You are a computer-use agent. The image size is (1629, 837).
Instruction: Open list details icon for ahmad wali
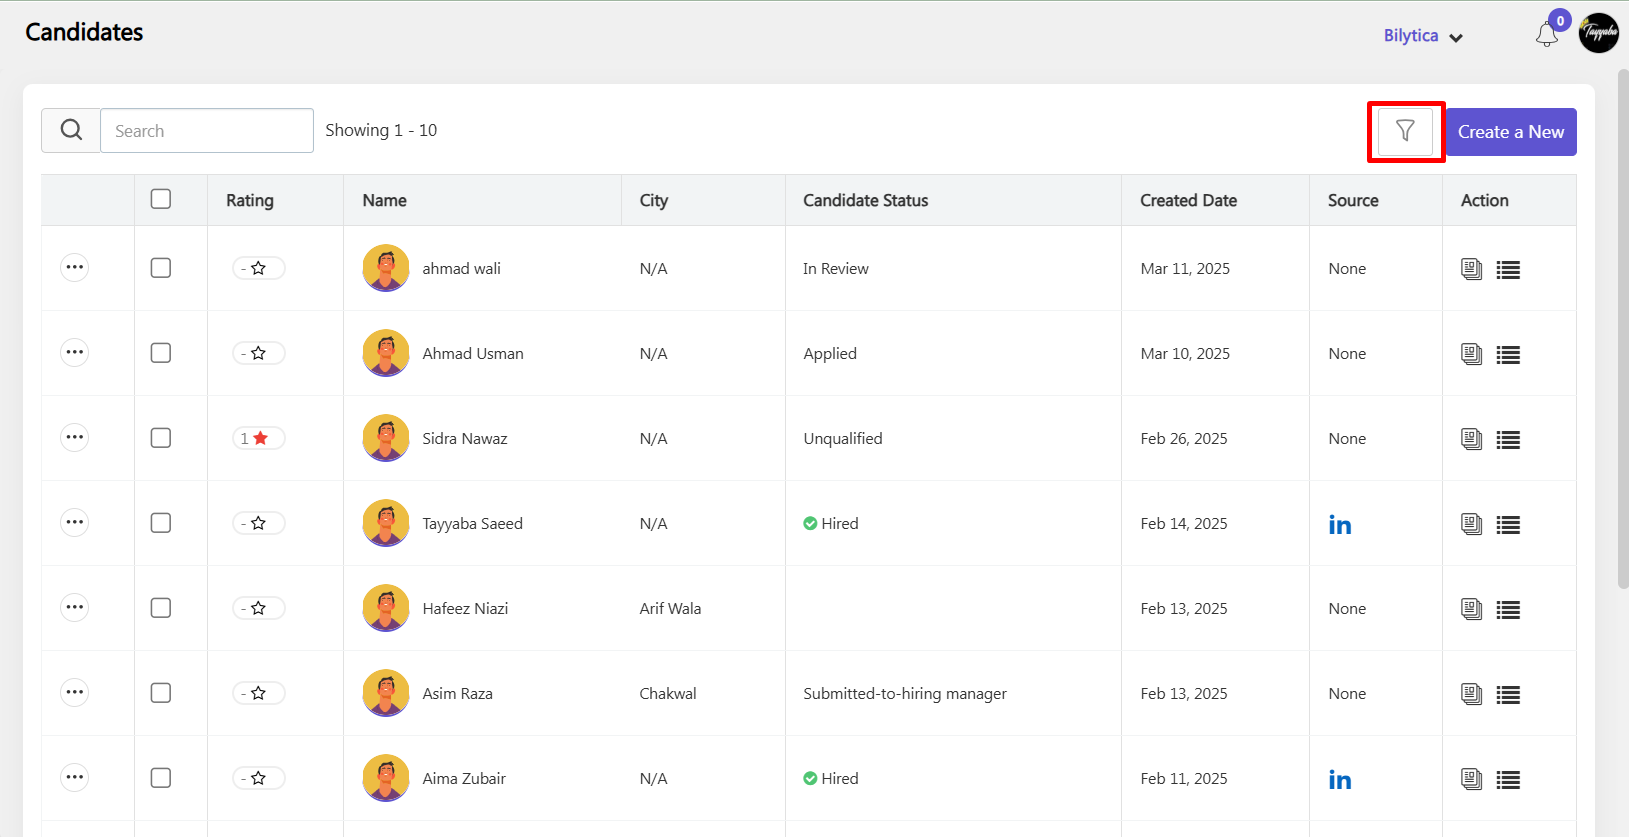coord(1508,269)
